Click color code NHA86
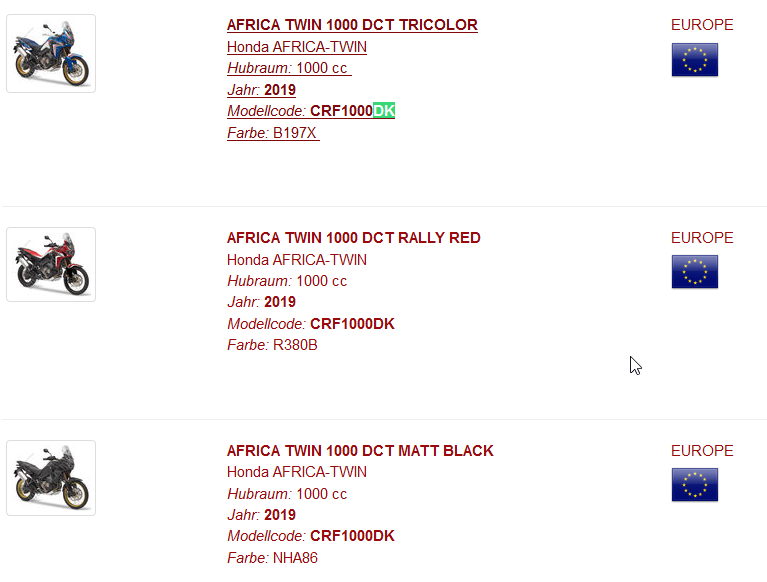The width and height of the screenshot is (767, 582). [295, 558]
